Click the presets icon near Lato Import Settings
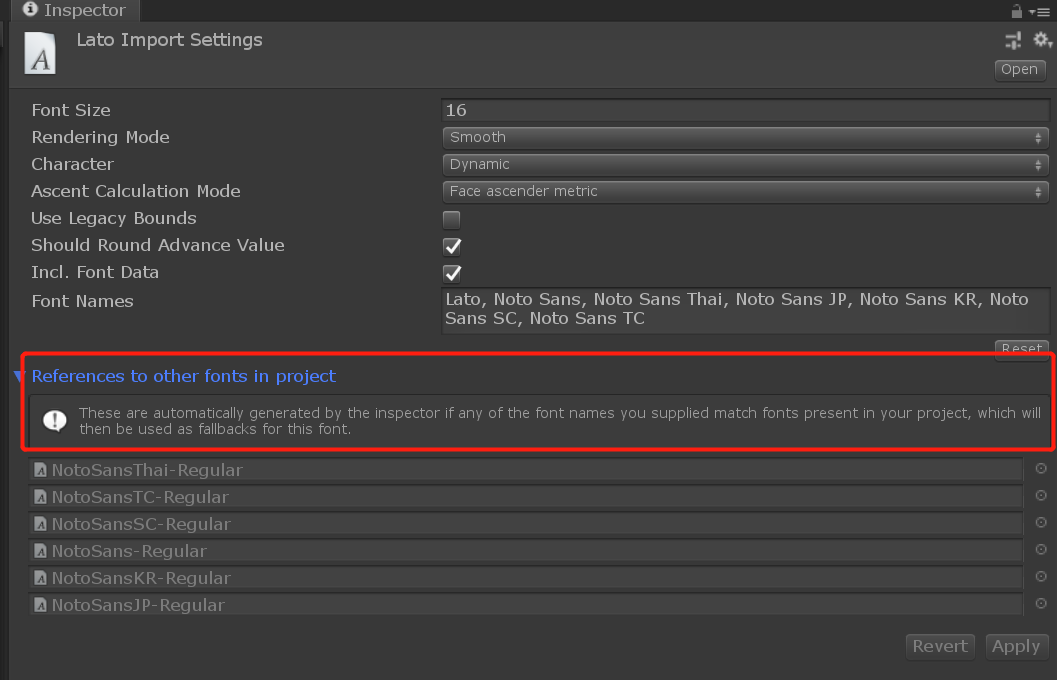Viewport: 1057px width, 680px height. tap(1012, 40)
